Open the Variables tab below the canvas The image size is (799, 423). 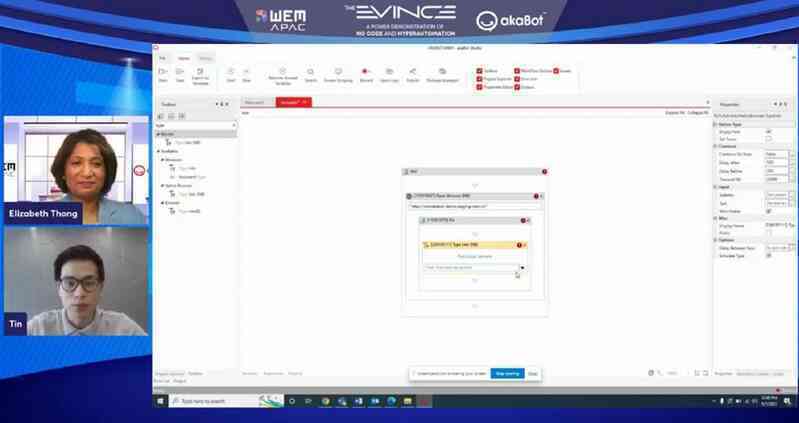click(x=250, y=374)
